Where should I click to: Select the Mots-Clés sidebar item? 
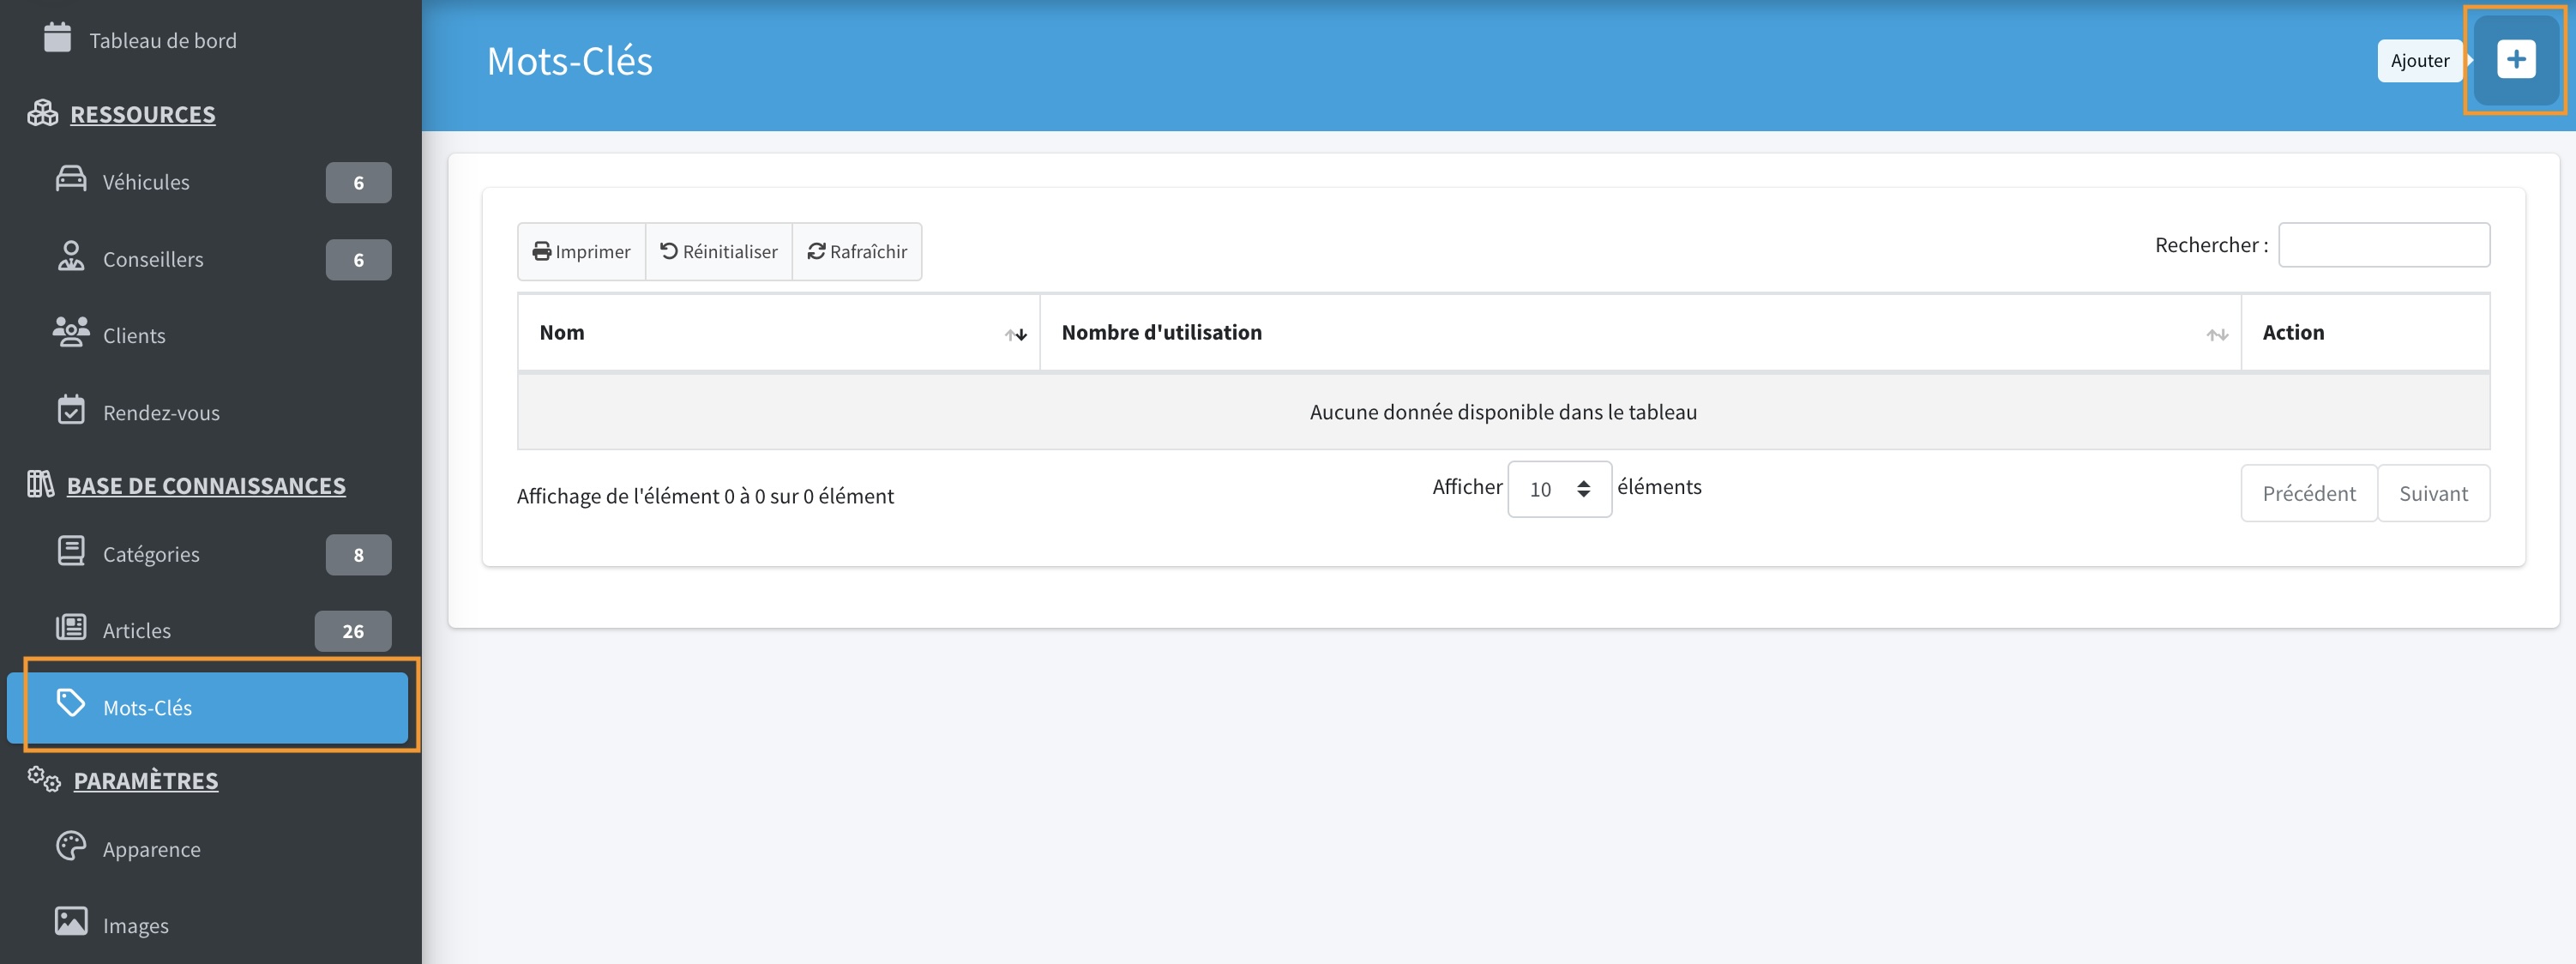148,708
